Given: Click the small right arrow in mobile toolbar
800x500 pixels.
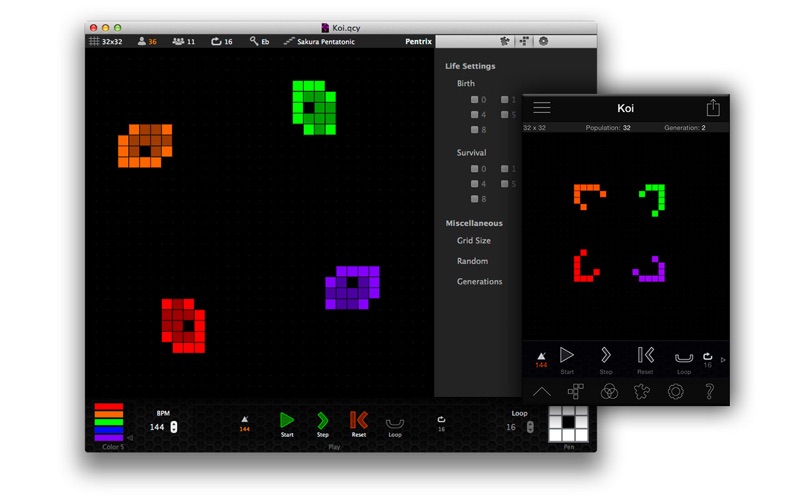Looking at the screenshot, I should tap(723, 360).
